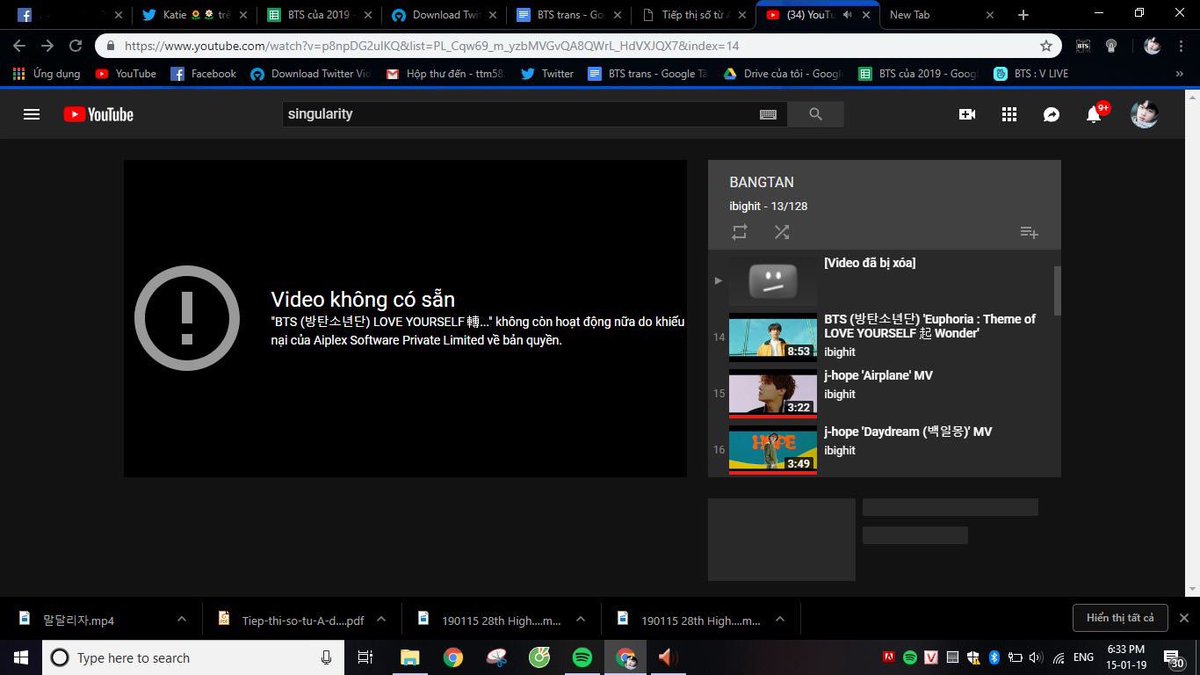Bookmark this page with the star

[1046, 46]
